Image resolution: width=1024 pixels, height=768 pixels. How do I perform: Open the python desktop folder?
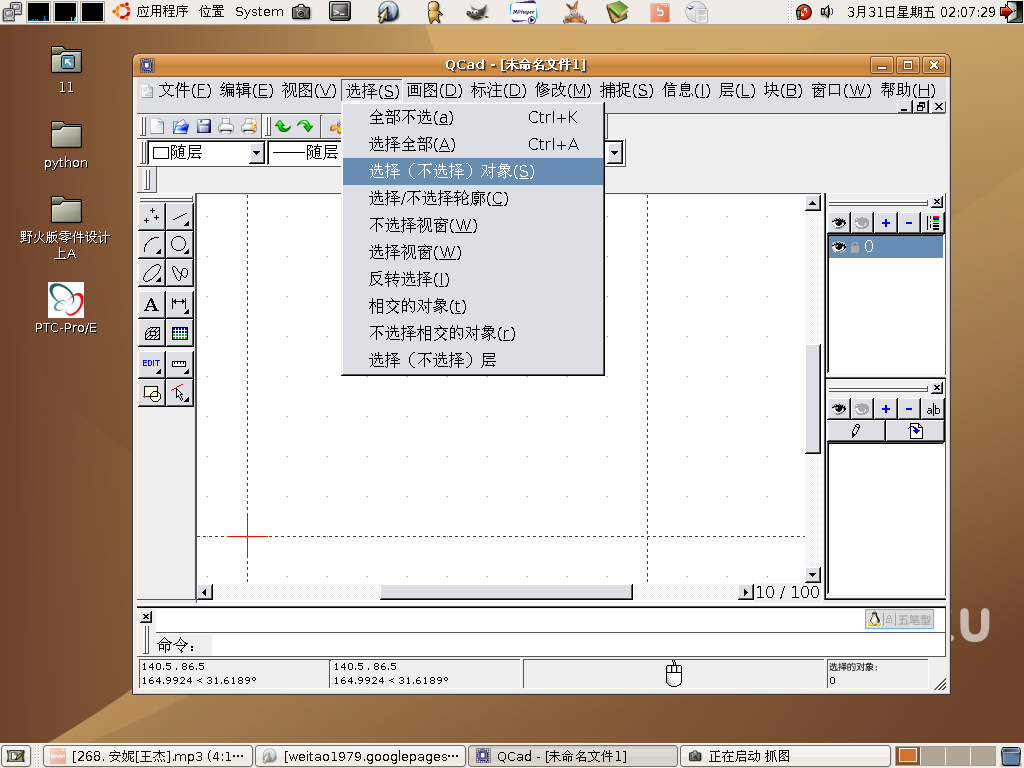pyautogui.click(x=66, y=146)
